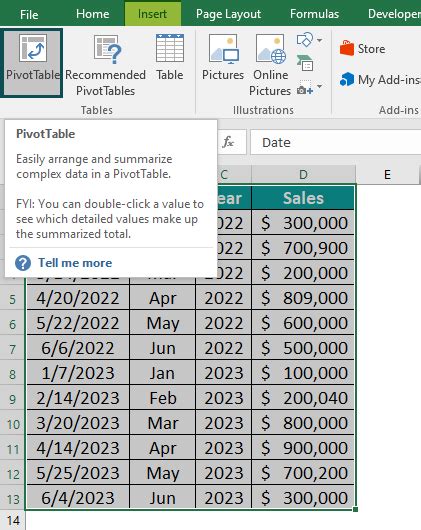Click cell with date 4/20/2022

(x=78, y=298)
